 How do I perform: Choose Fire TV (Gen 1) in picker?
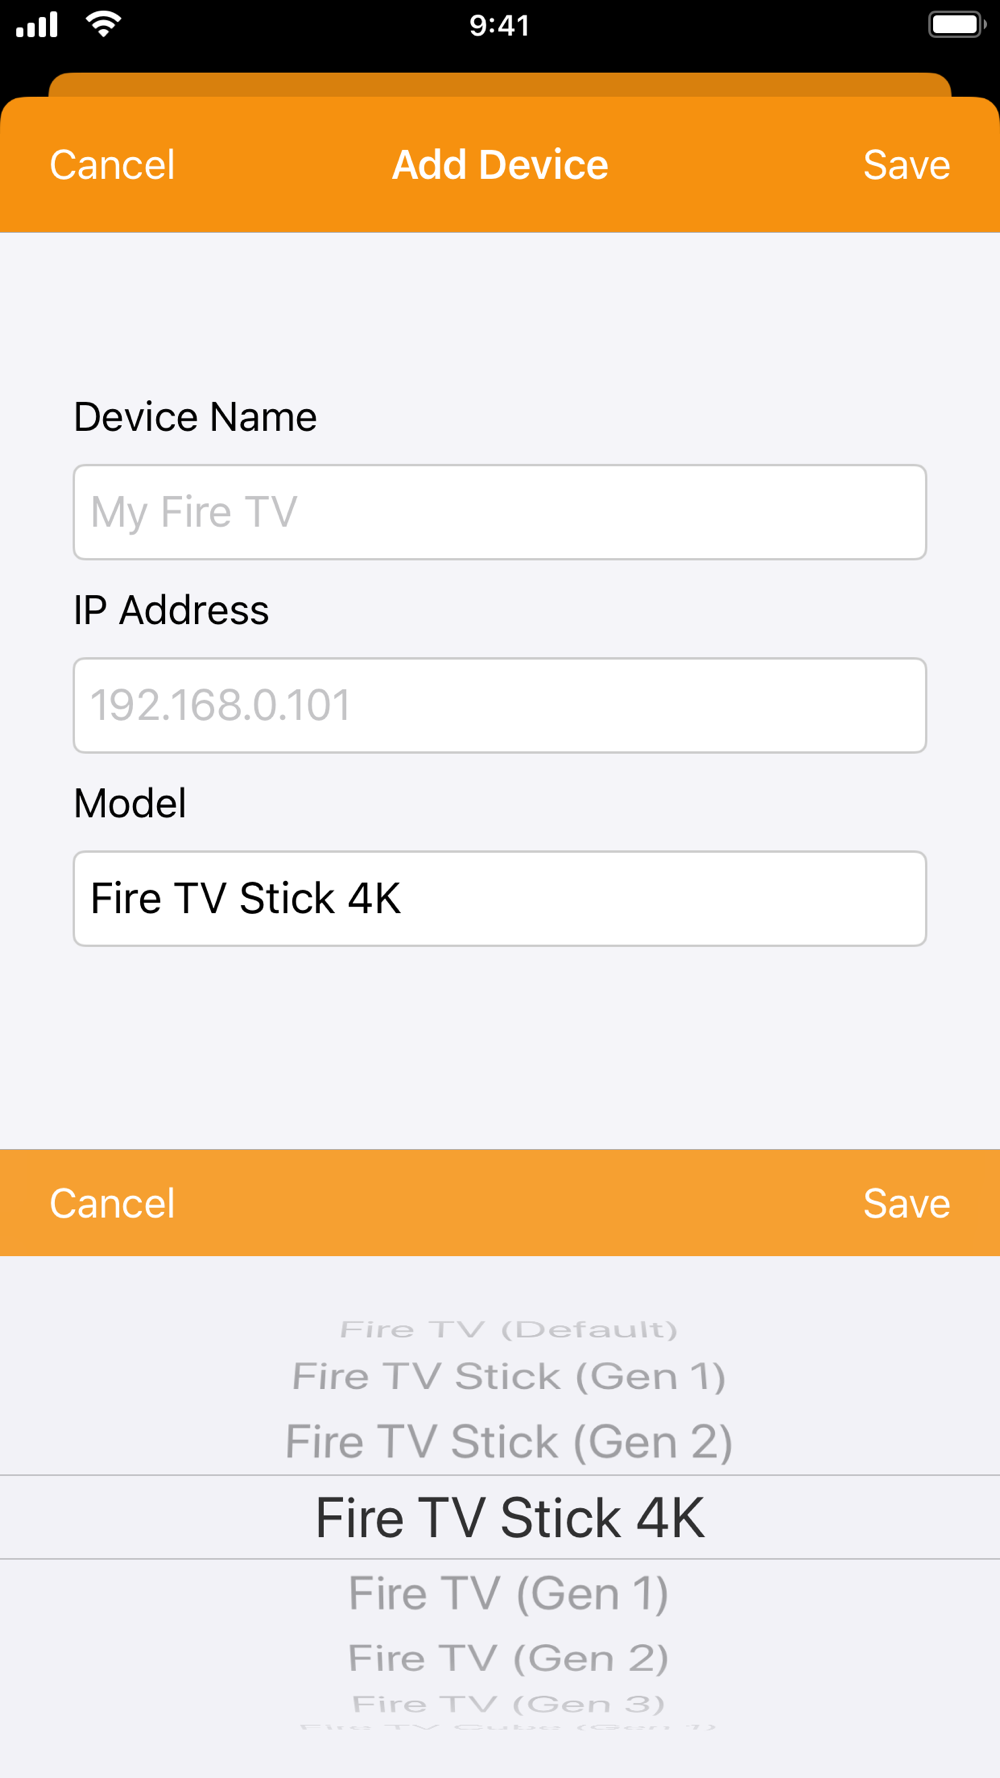[x=509, y=1593]
